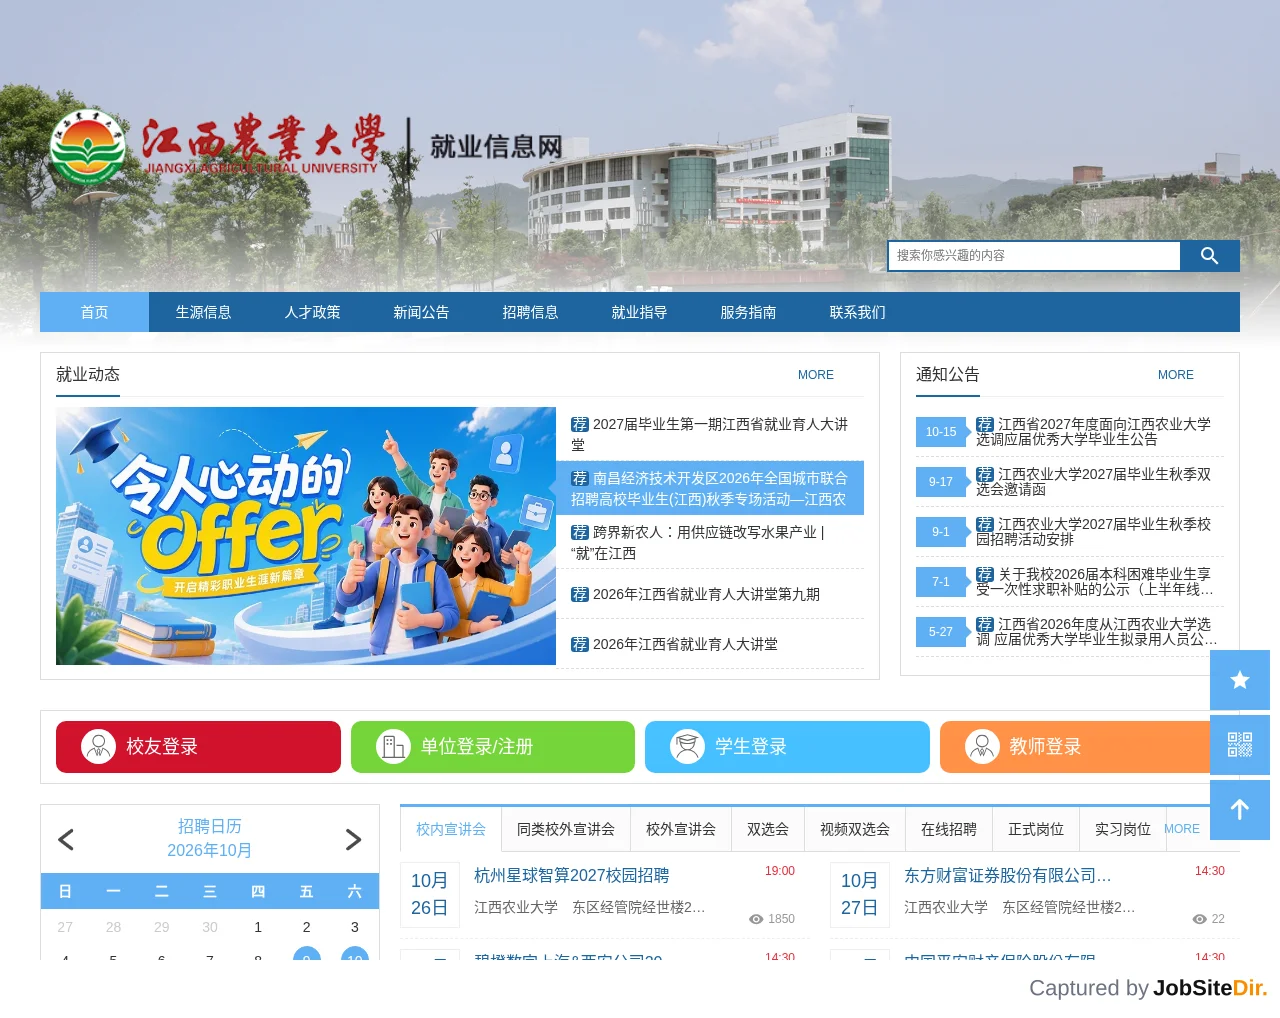Select the 视频双选会 tab
The image size is (1280, 1018).
point(855,829)
